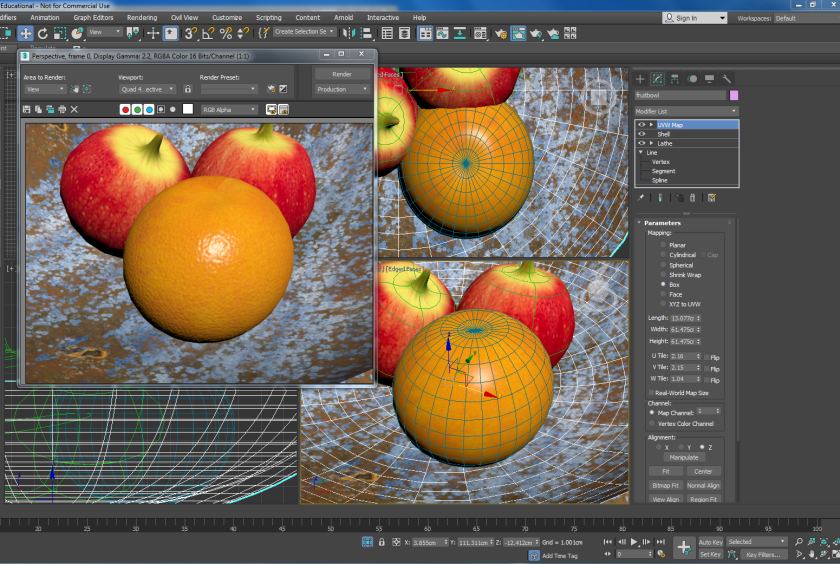Expand the Production render mode dropdown
840x564 pixels.
[341, 89]
